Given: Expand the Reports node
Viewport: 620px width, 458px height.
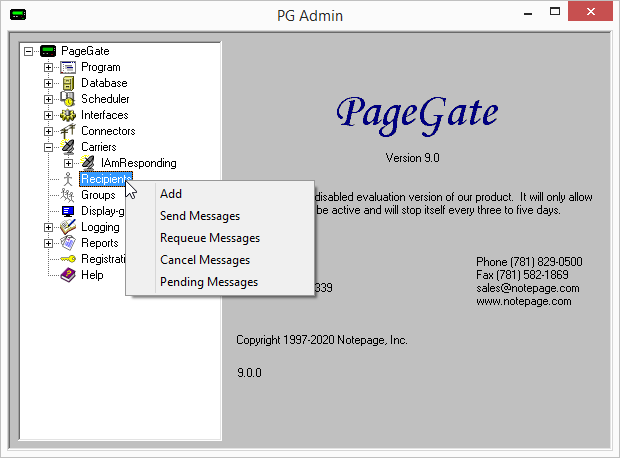Looking at the screenshot, I should (48, 243).
